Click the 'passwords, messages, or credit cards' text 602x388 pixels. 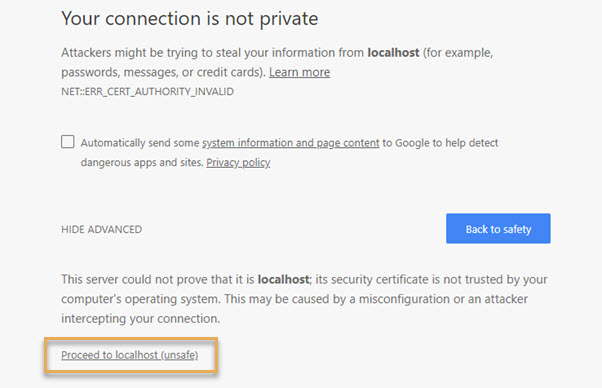tap(163, 72)
